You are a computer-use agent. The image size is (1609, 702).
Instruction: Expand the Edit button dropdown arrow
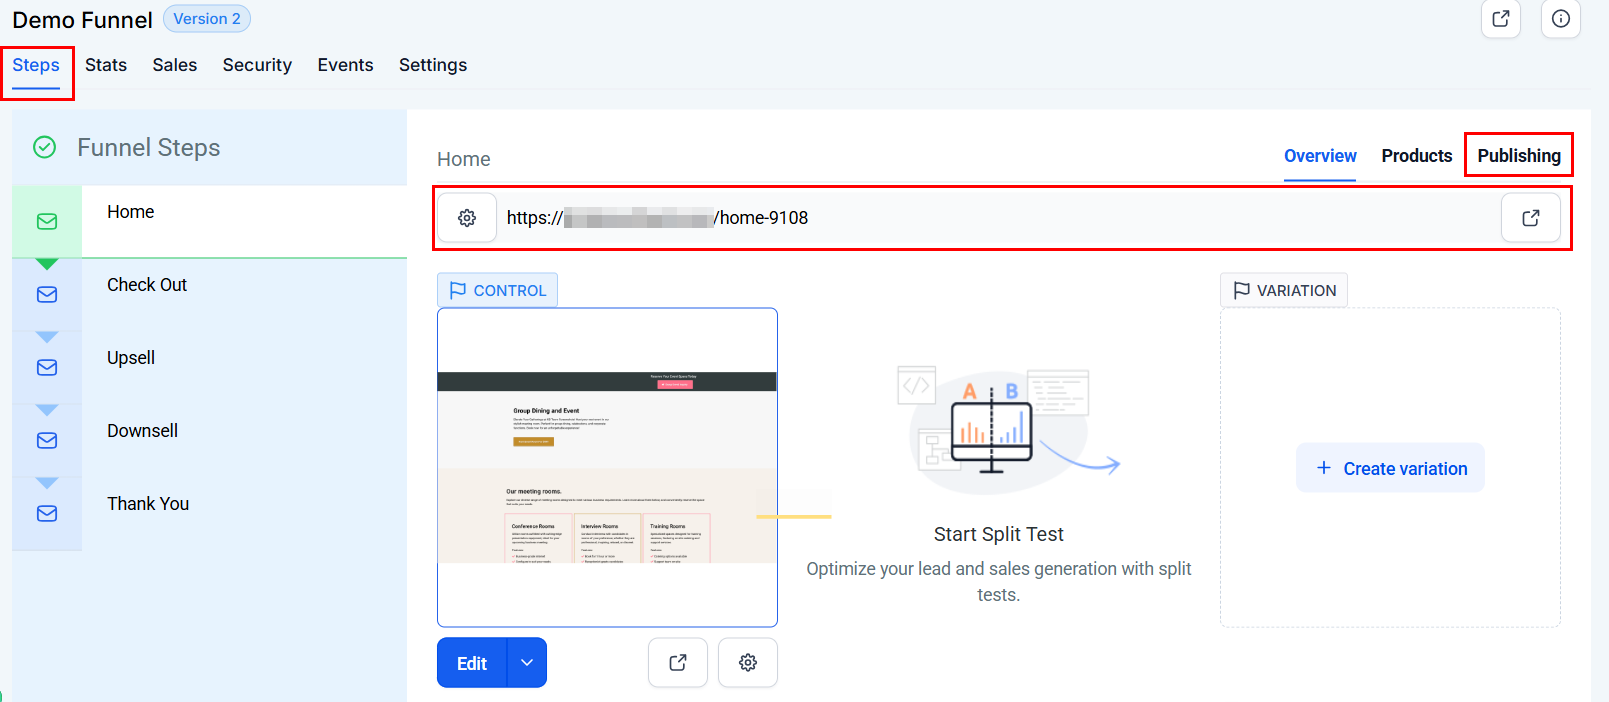point(527,663)
